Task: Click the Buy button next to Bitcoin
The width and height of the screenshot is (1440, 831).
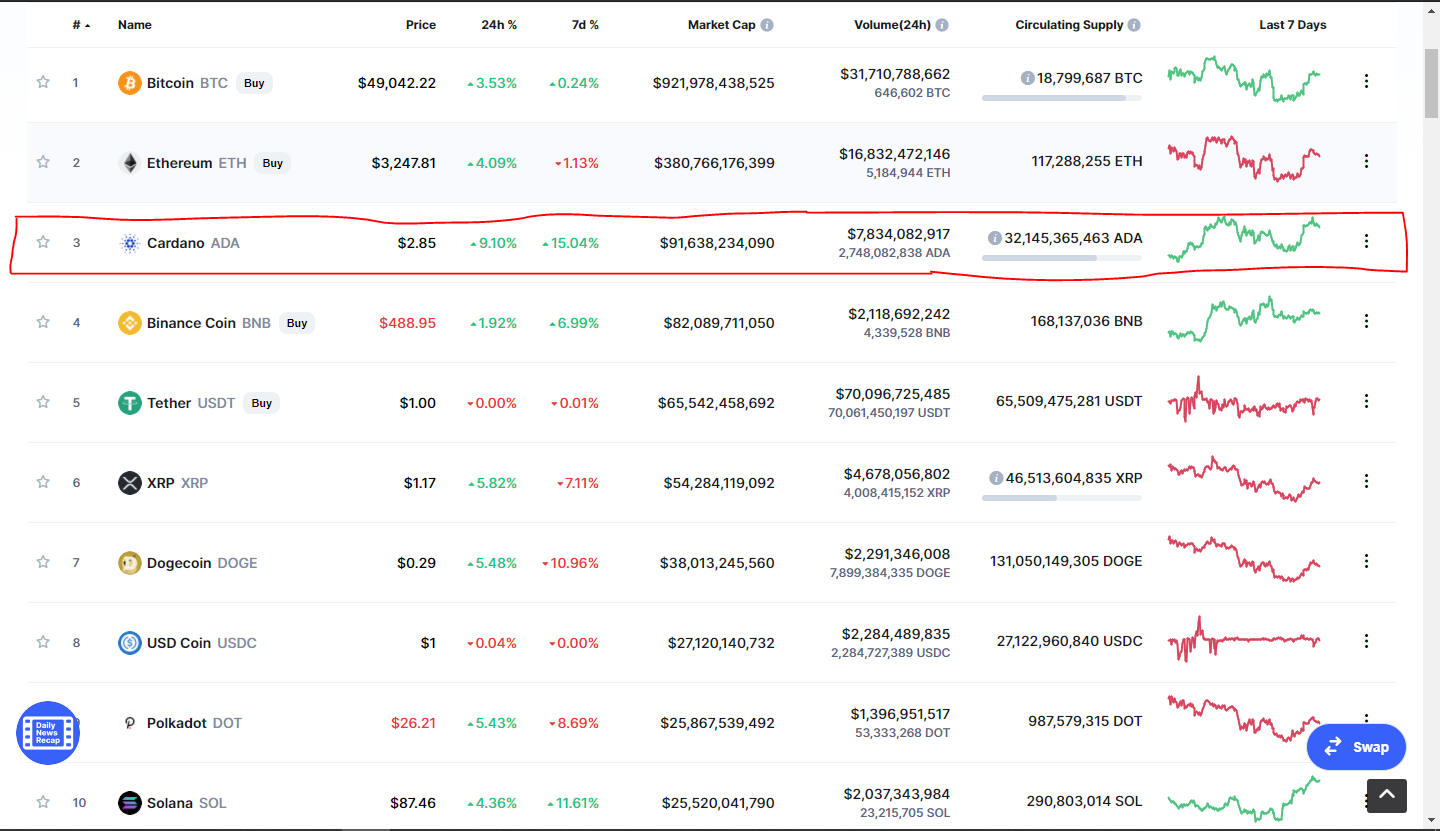Action: click(254, 83)
